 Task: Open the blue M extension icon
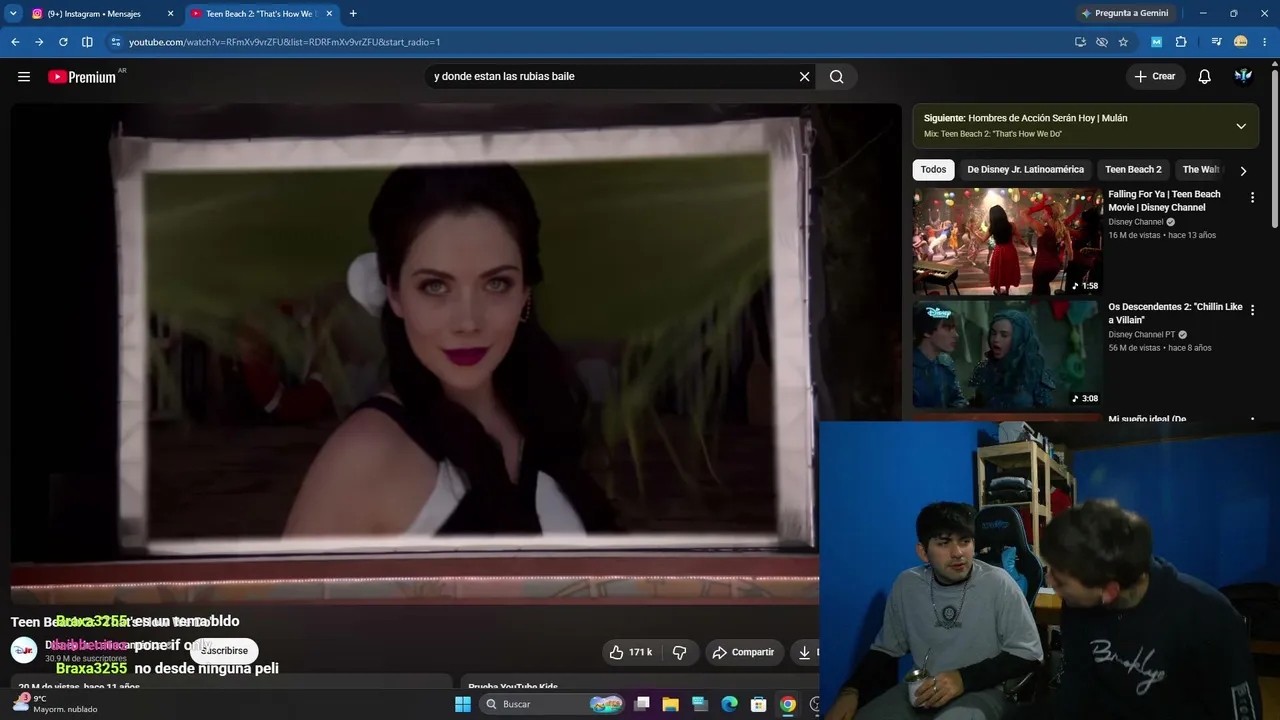tap(1157, 42)
